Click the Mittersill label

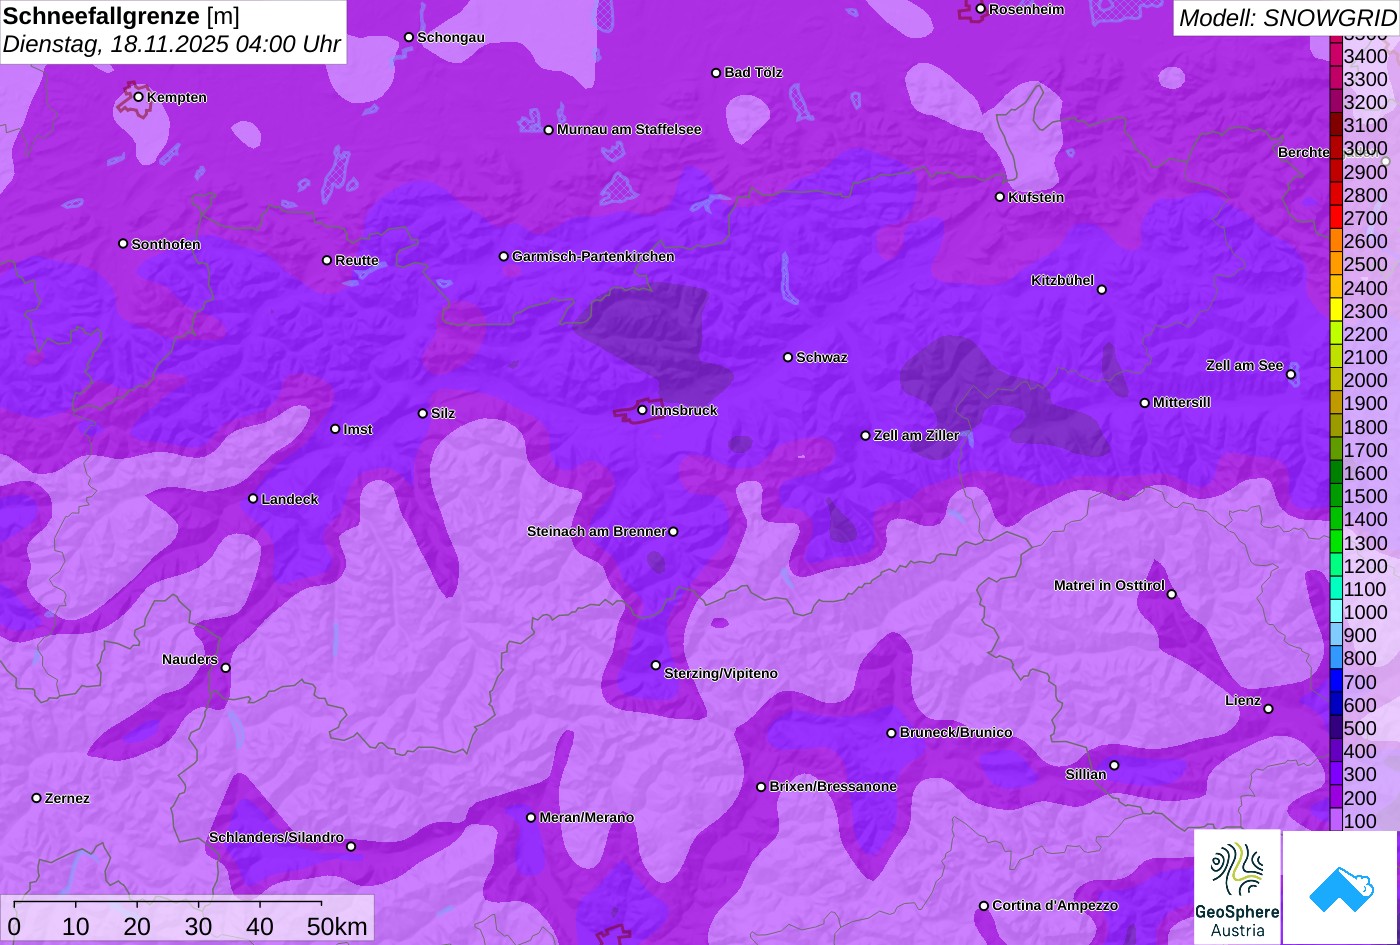1182,402
